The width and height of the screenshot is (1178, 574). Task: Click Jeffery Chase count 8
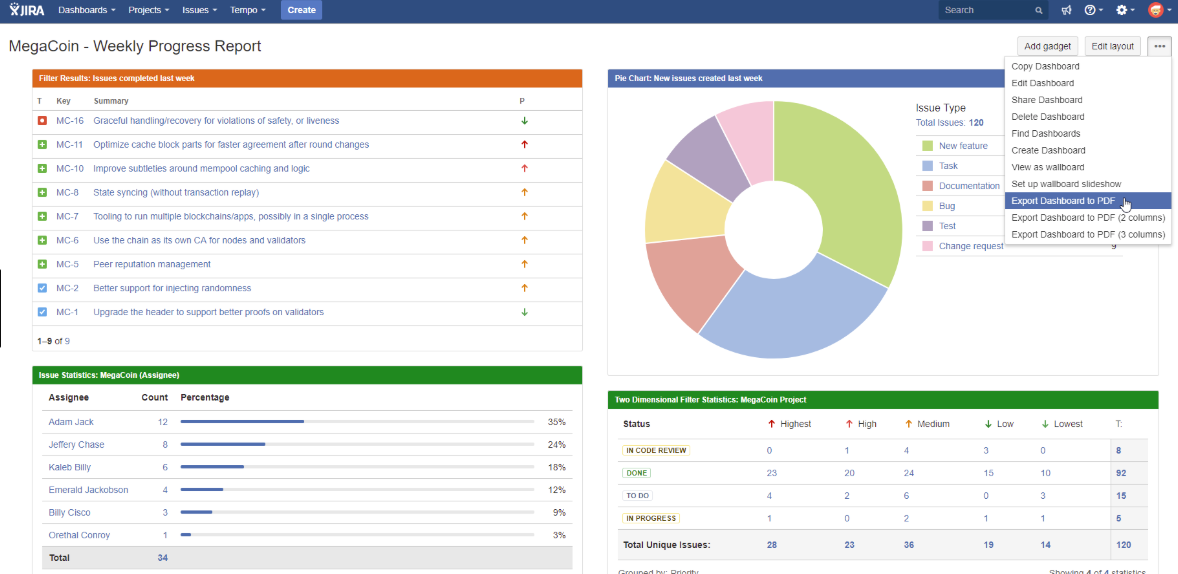tap(165, 445)
